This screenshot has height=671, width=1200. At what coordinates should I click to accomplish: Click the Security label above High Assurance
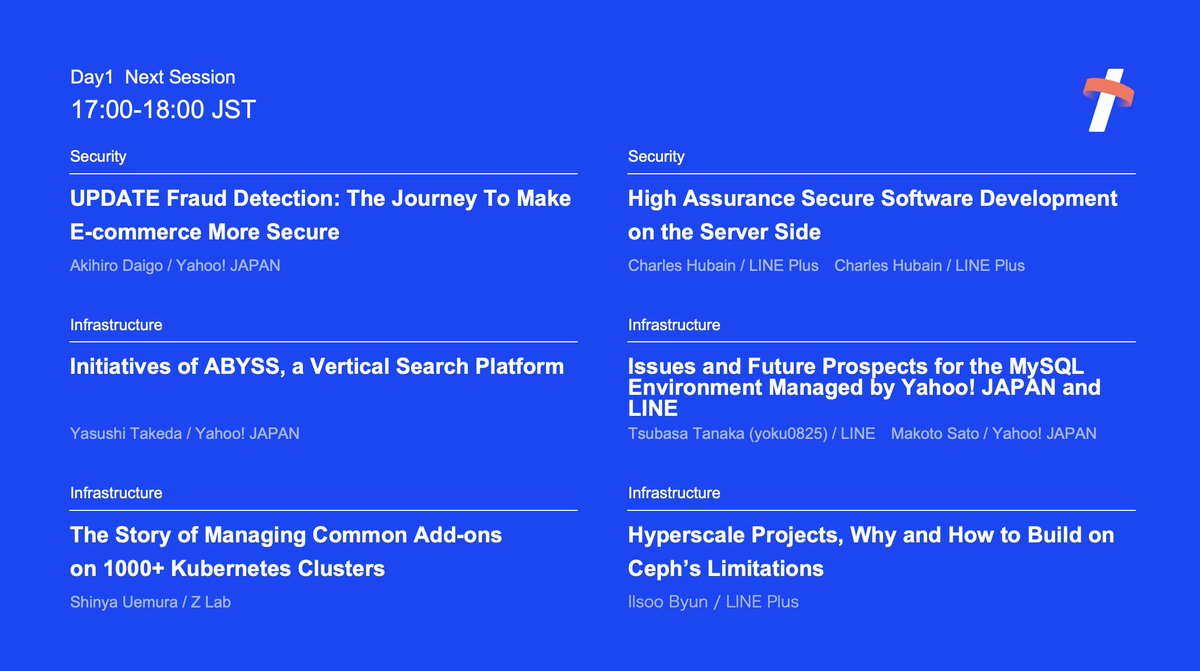tap(656, 156)
